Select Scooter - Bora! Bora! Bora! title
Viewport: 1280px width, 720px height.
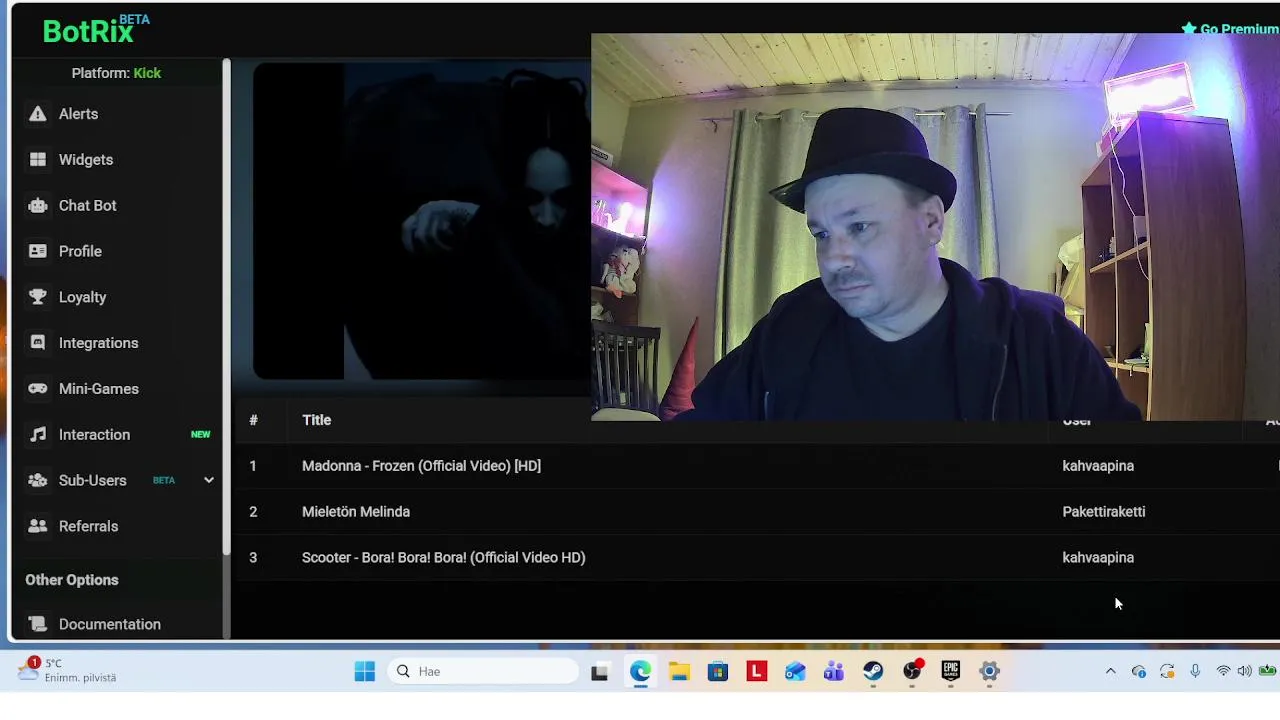click(443, 558)
